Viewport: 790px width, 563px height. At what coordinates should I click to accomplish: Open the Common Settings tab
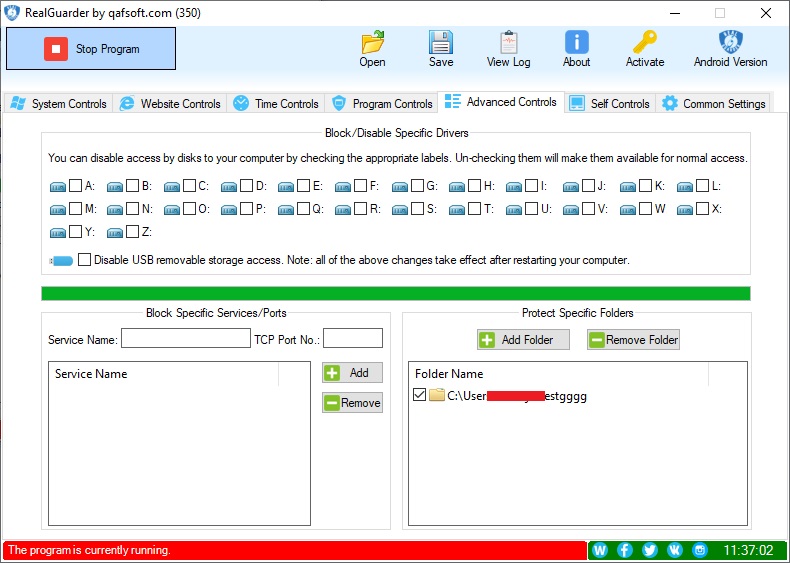tap(714, 103)
